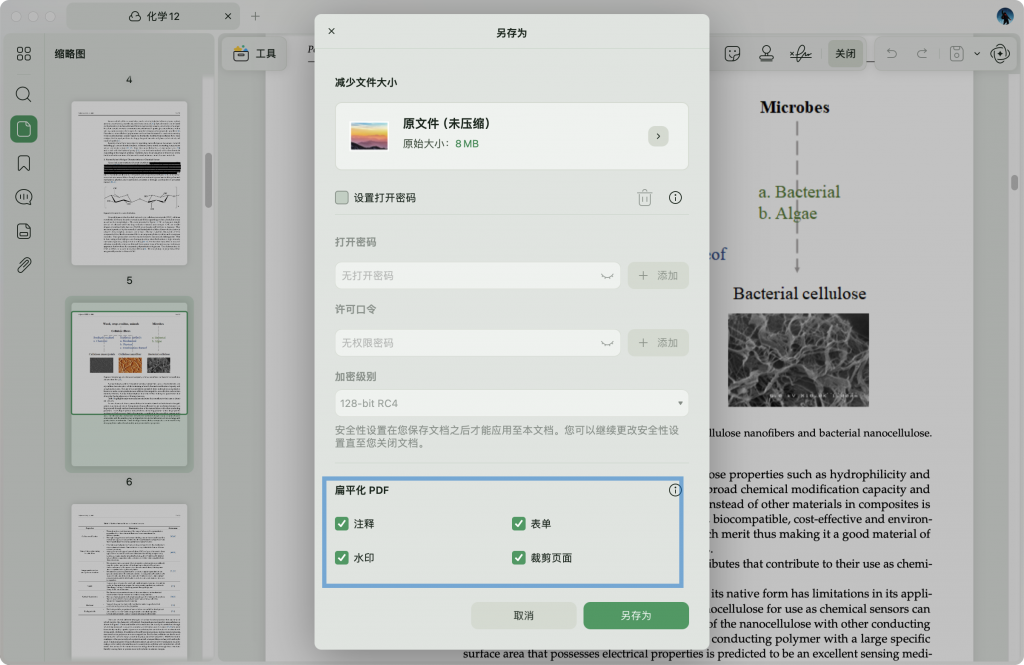Open the bookmarks panel icon
Screen dimensions: 1024x665
click(24, 163)
